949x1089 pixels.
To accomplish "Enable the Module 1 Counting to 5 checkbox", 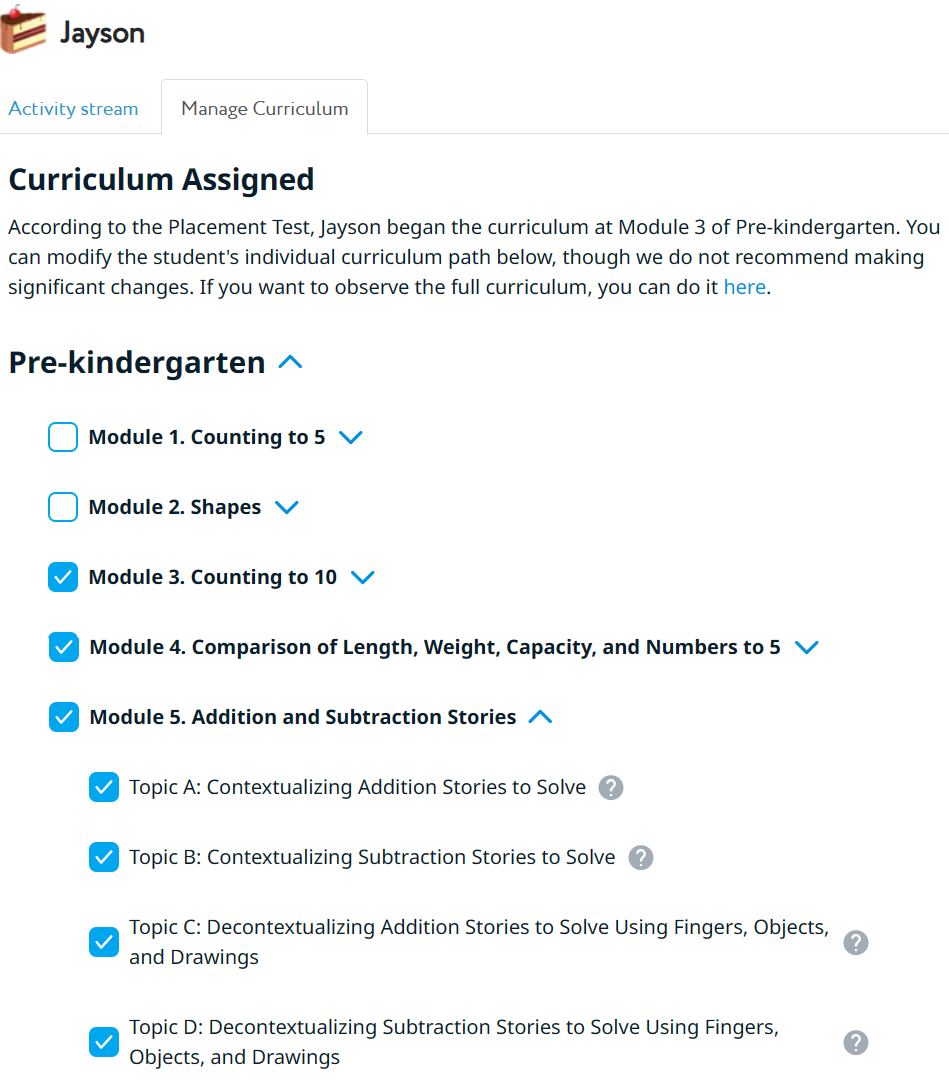I will (63, 437).
